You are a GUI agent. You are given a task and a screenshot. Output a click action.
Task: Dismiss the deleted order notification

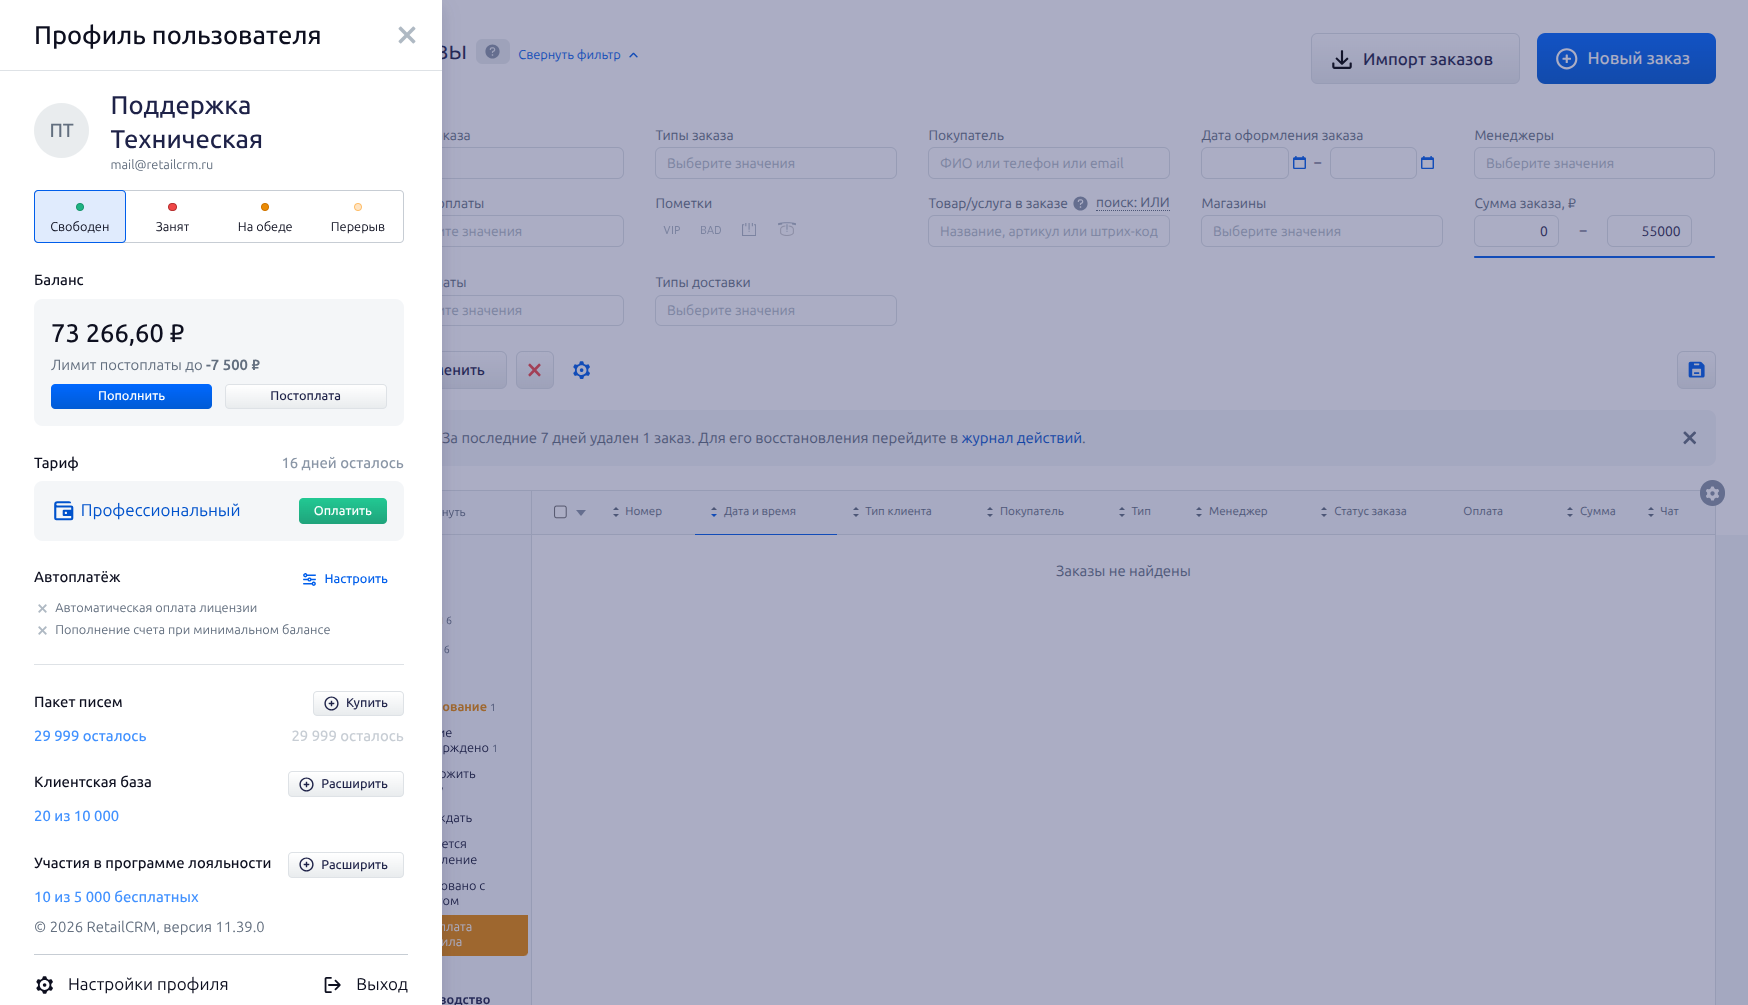tap(1689, 438)
